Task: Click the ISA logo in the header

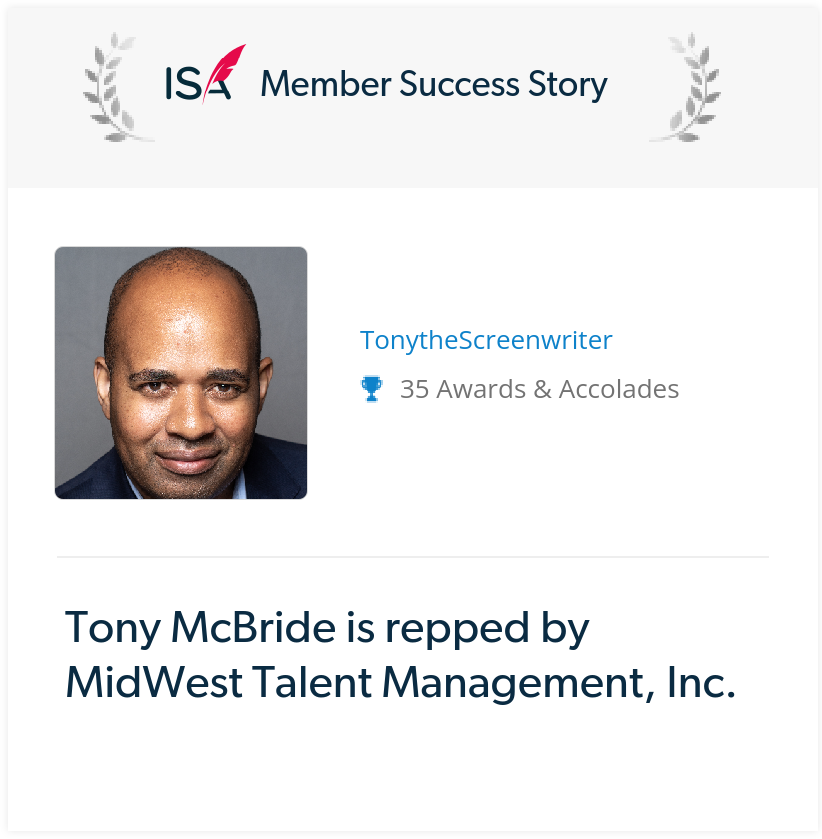Action: tap(206, 75)
